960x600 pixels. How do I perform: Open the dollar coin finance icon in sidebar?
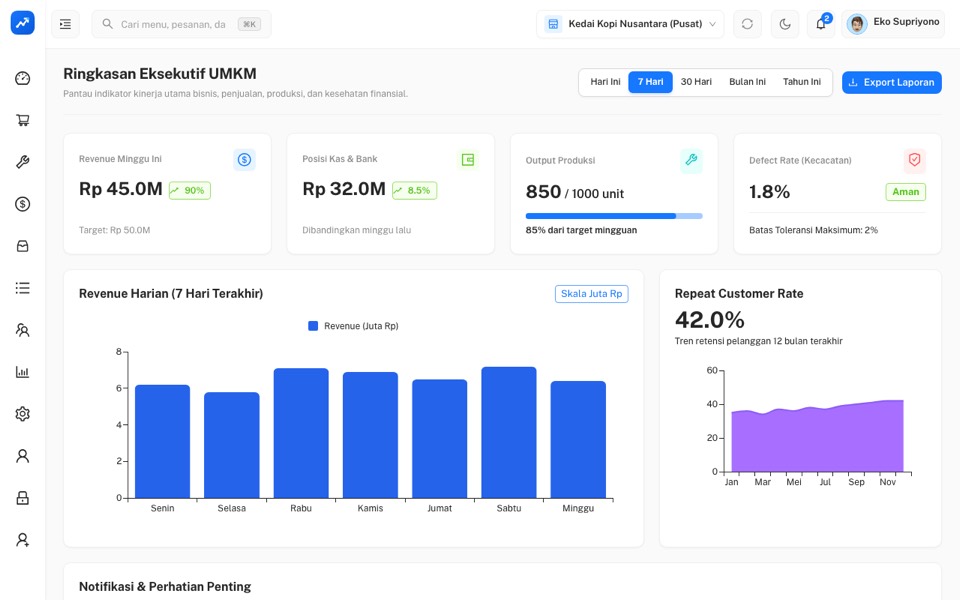coord(23,204)
